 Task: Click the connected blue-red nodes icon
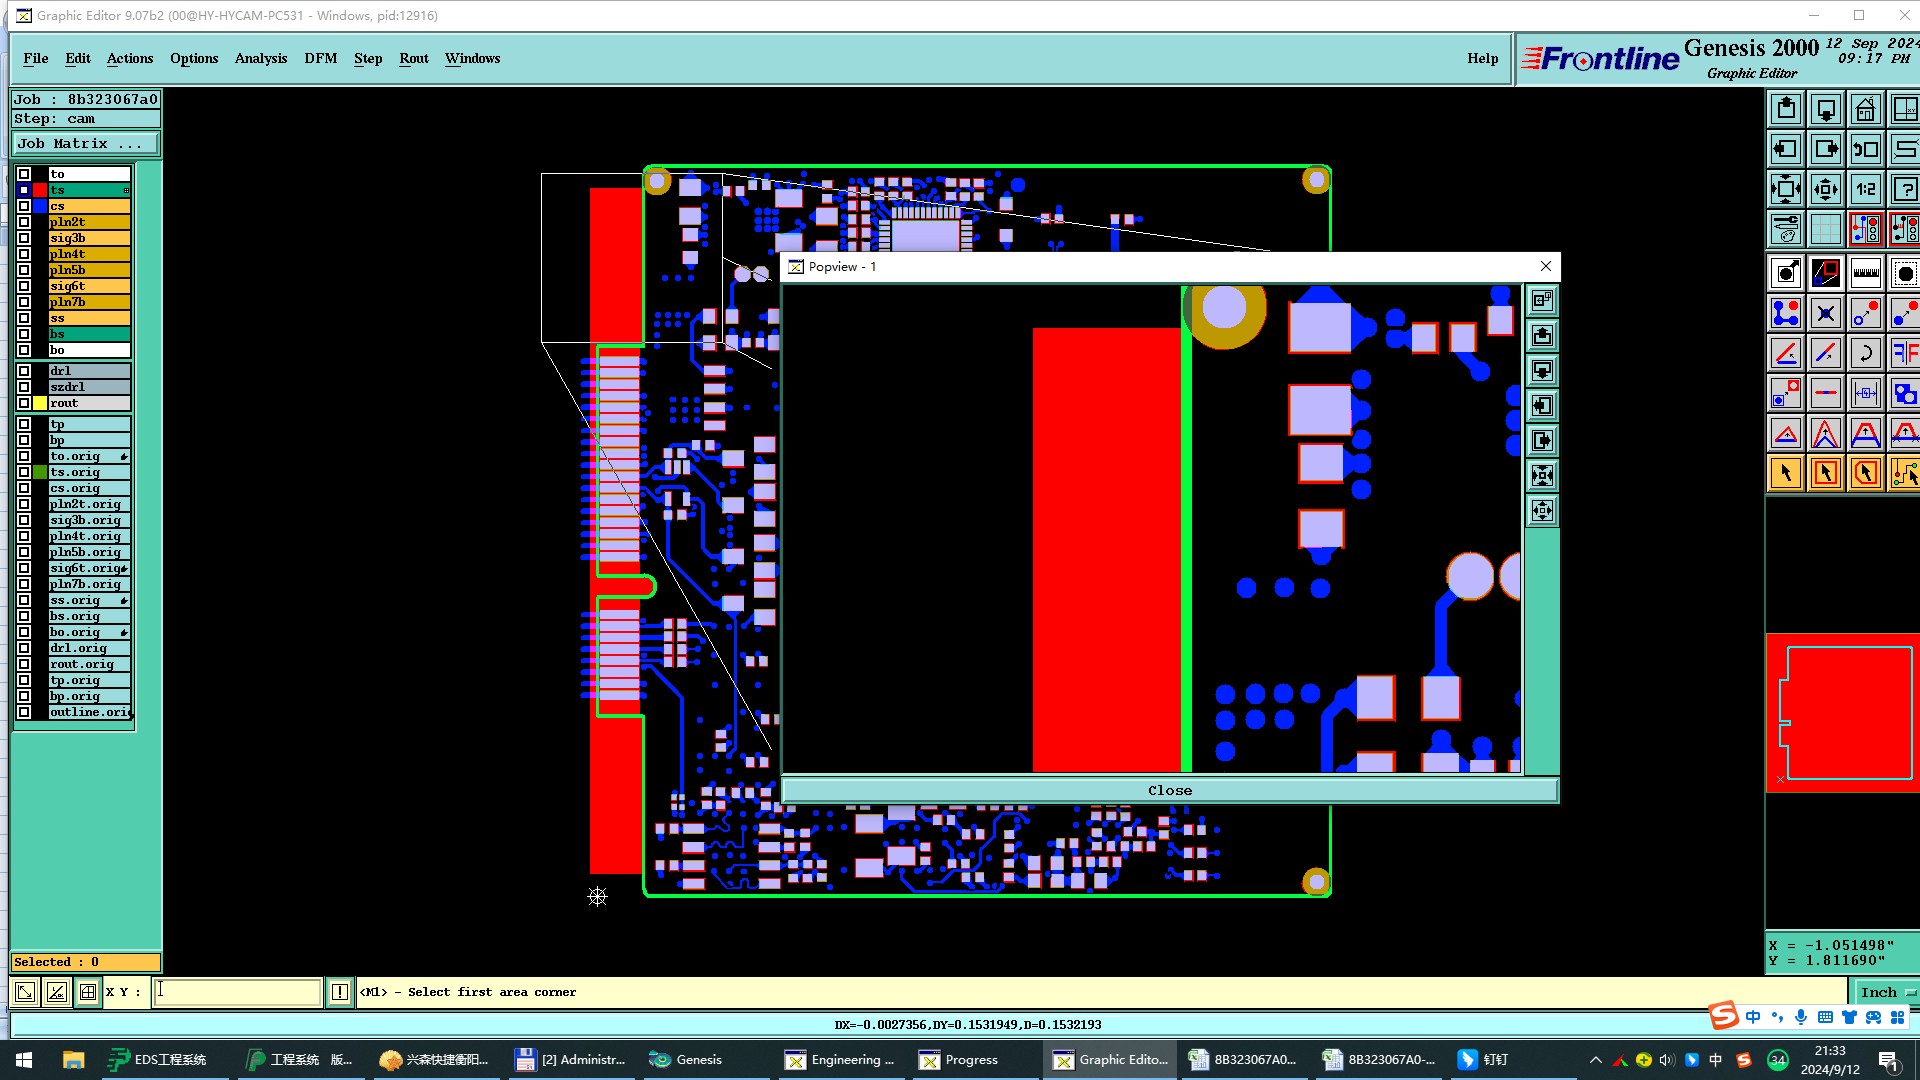coord(1786,313)
